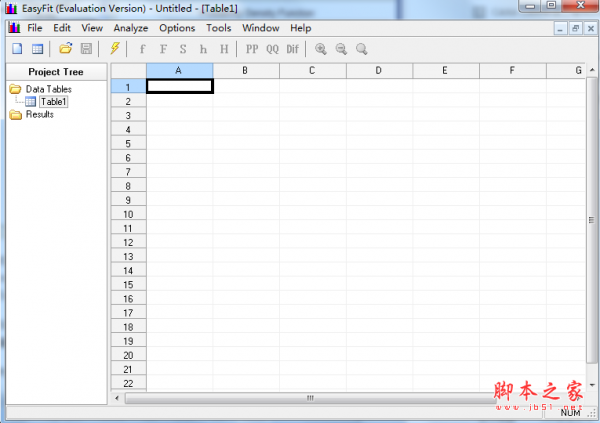Open a file with the folder toolbar icon
Viewport: 600px width, 423px height.
coord(65,49)
